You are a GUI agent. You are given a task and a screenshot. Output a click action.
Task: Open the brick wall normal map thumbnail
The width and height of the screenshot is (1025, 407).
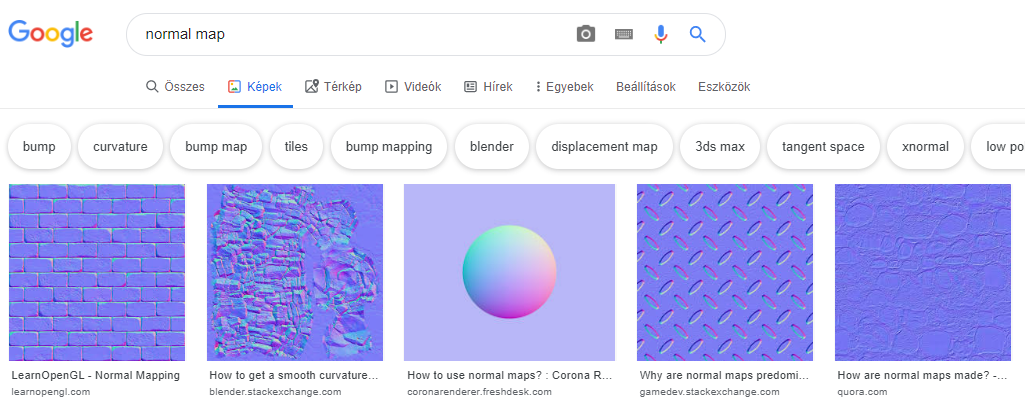click(97, 272)
